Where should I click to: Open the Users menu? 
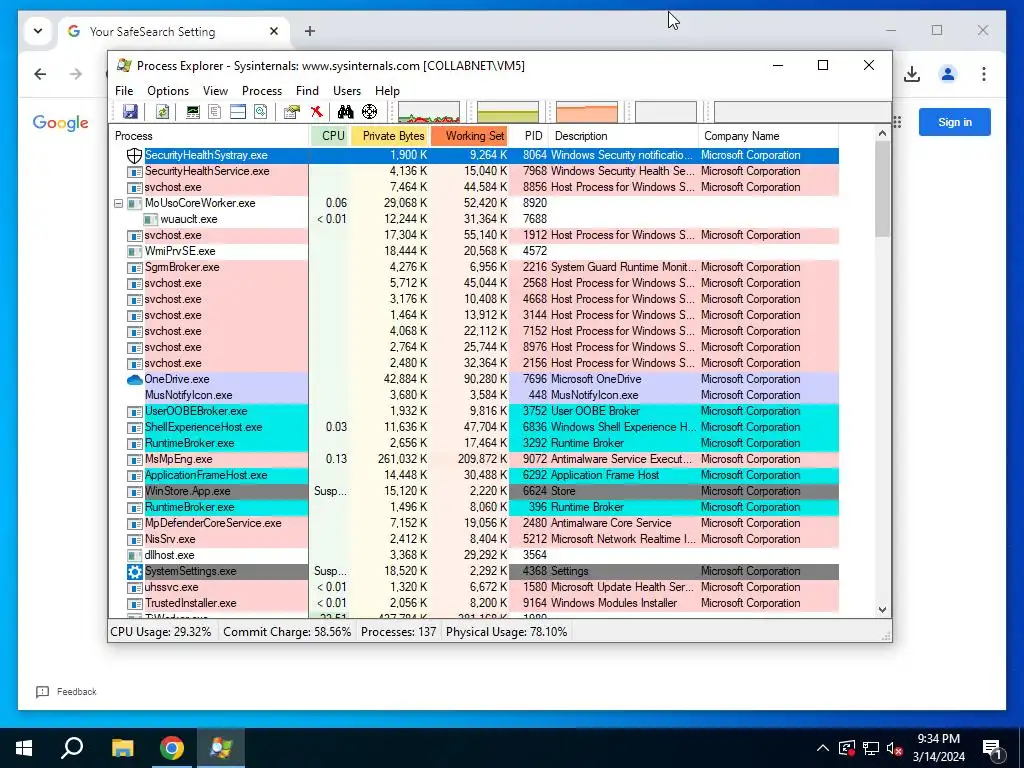(x=347, y=91)
